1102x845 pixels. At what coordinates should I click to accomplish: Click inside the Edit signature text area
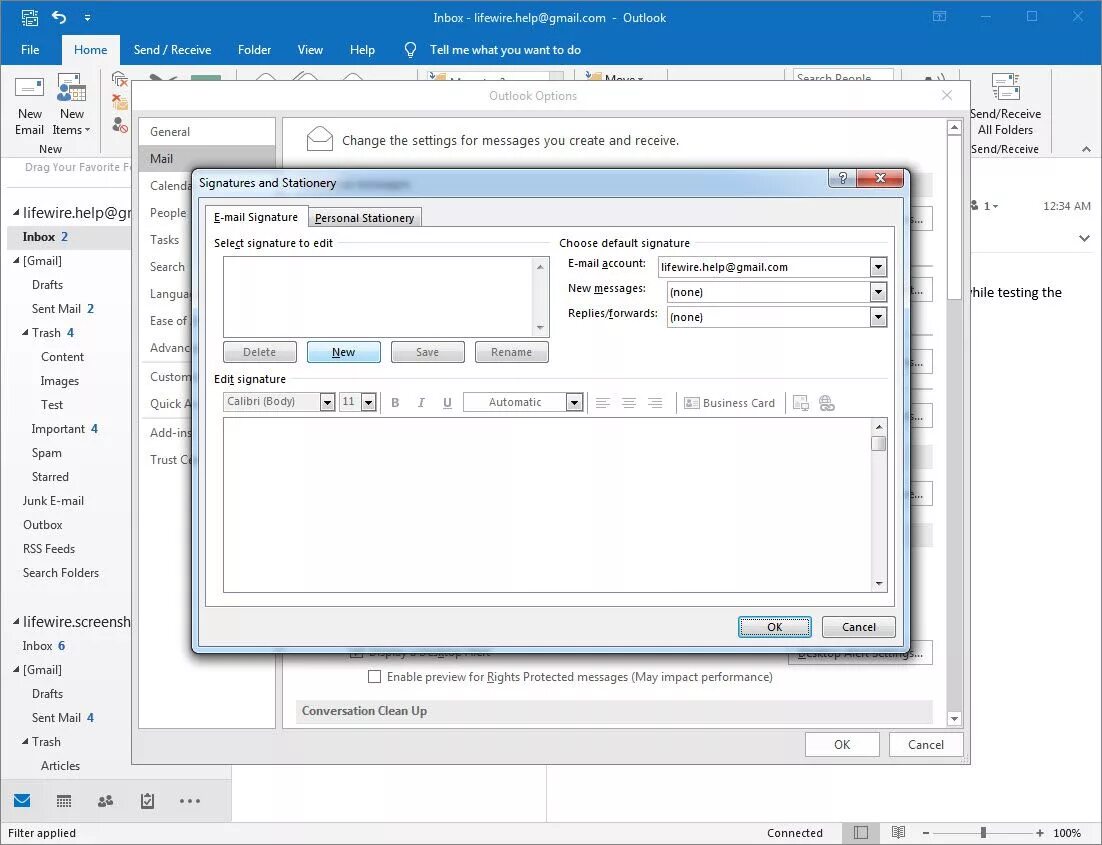[x=547, y=505]
